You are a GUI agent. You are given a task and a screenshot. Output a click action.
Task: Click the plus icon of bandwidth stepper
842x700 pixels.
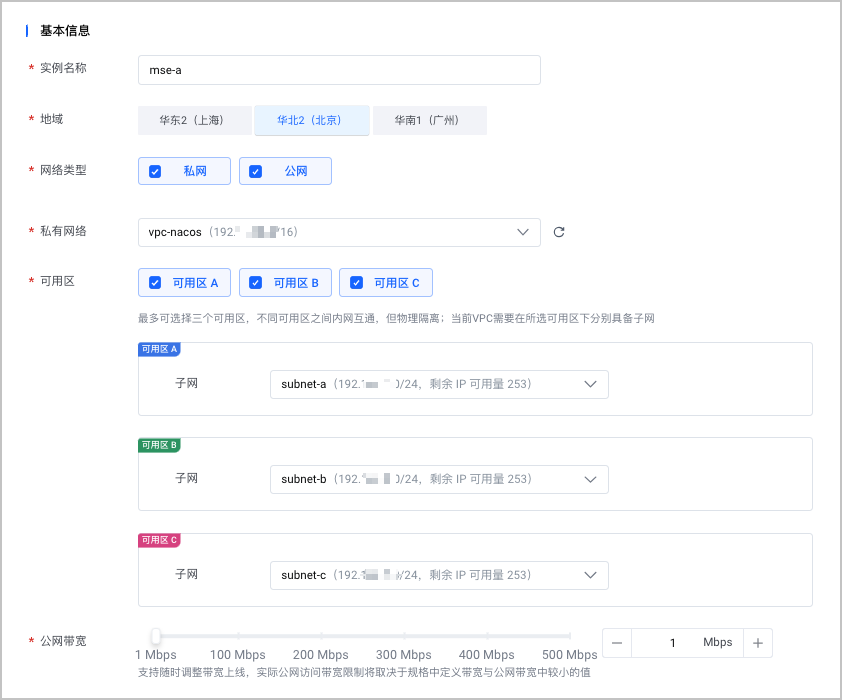[x=758, y=643]
